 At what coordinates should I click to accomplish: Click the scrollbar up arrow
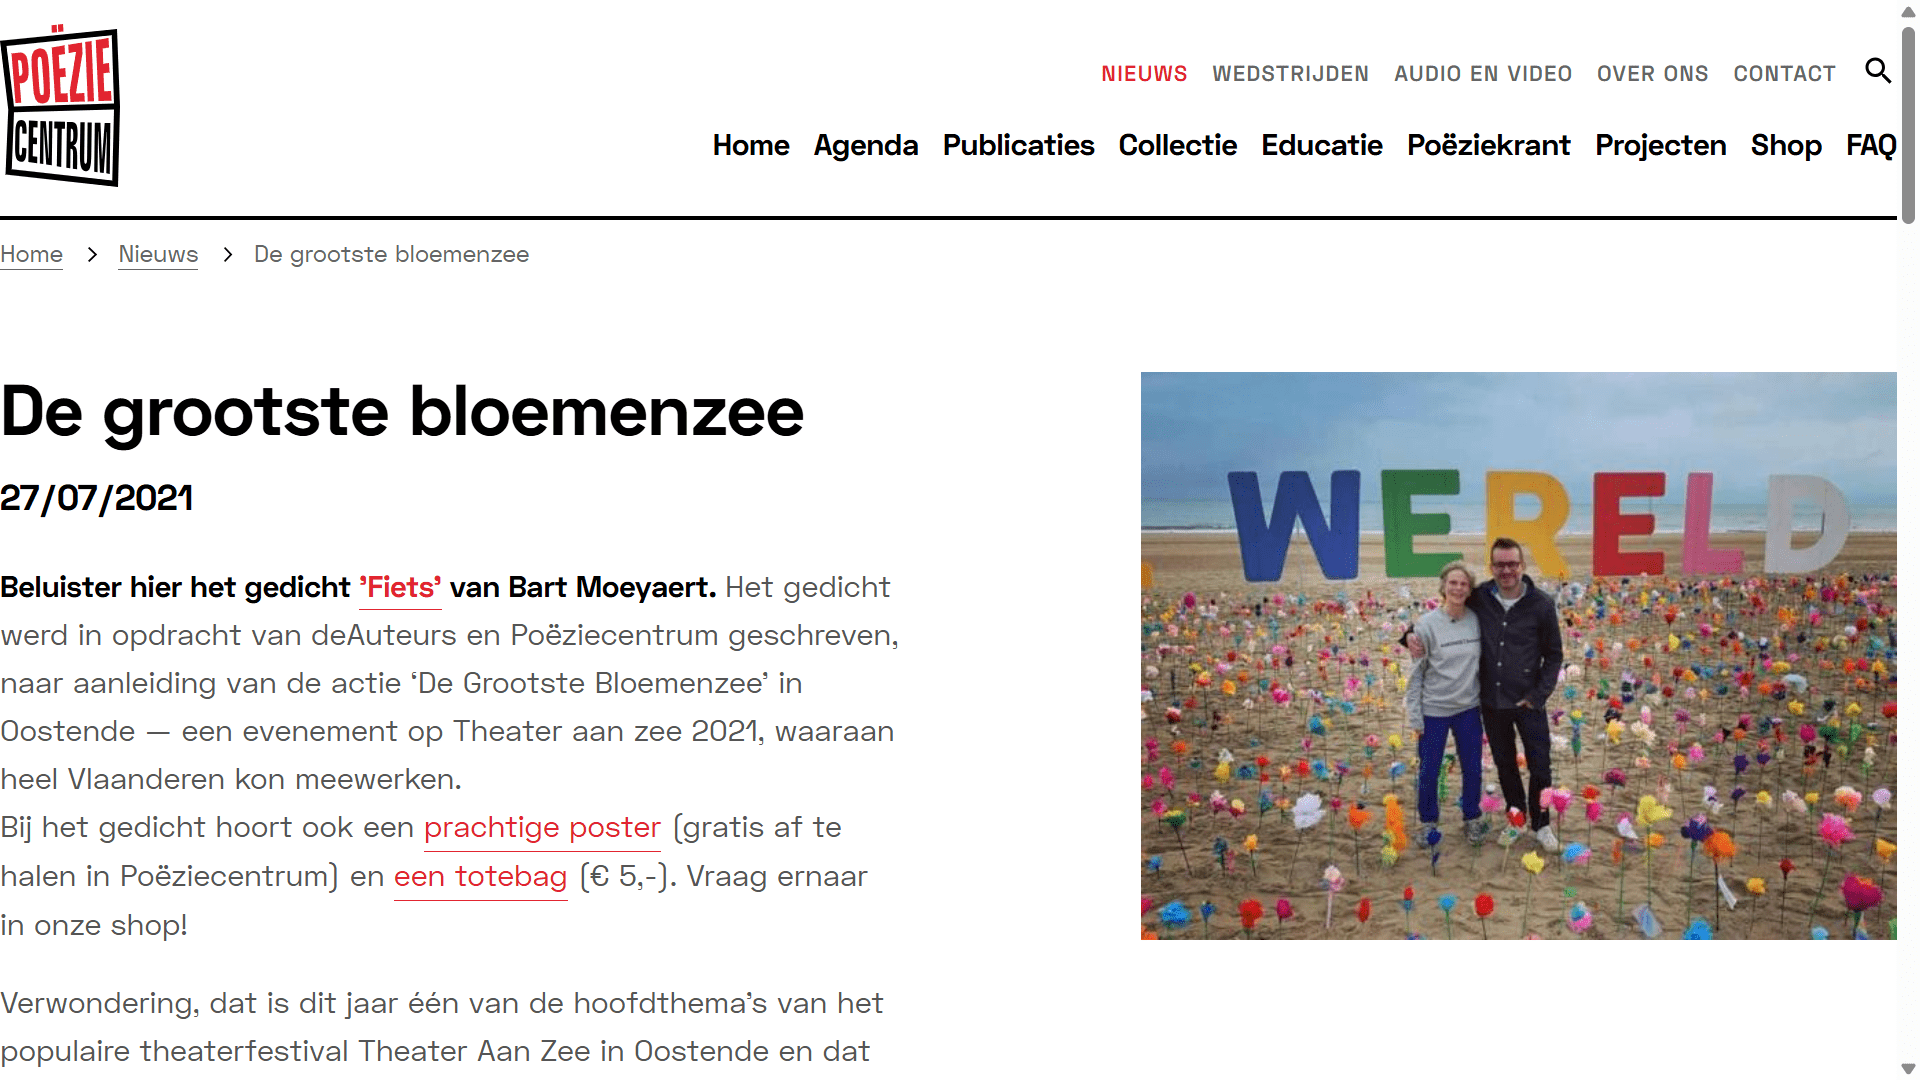pyautogui.click(x=1908, y=11)
